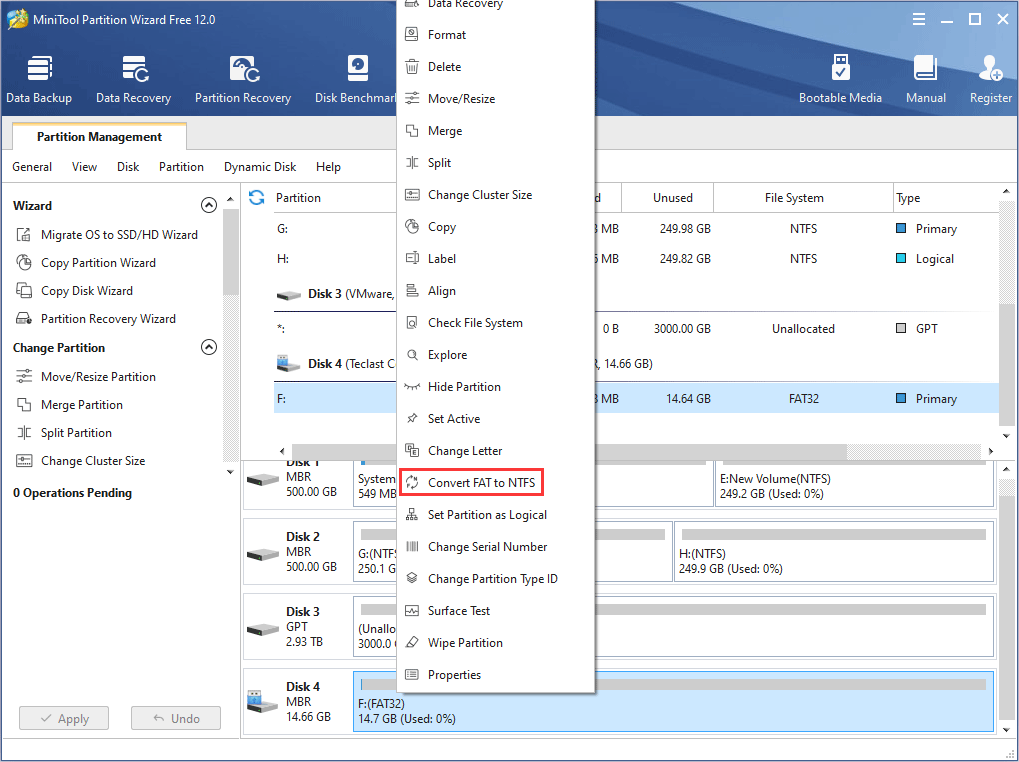1019x762 pixels.
Task: Open the Bootable Media creator
Action: 840,78
